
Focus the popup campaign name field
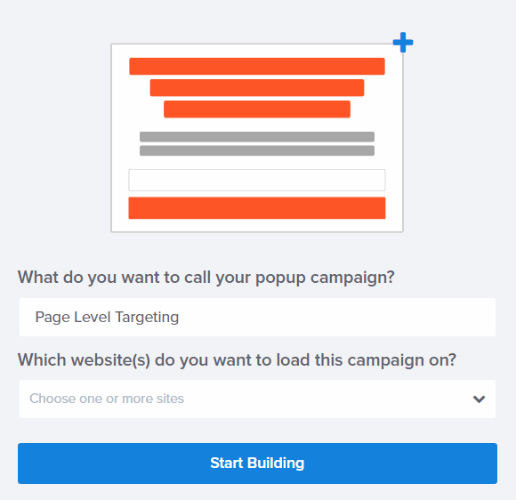pos(257,317)
